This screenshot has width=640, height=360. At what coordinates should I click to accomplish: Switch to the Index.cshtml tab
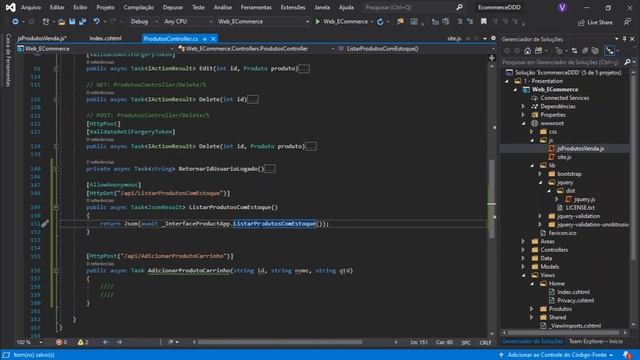(x=105, y=38)
